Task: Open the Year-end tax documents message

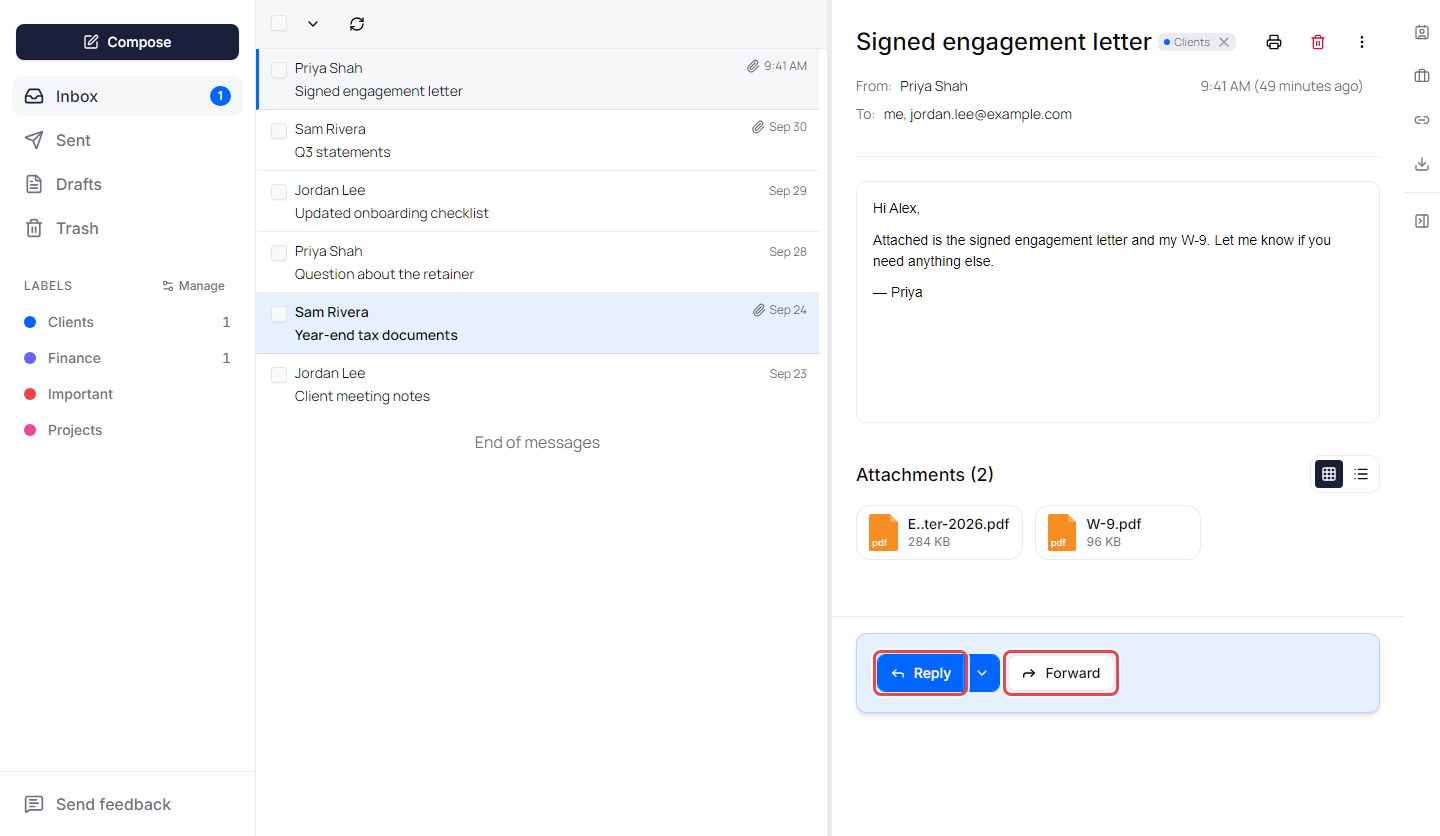Action: point(538,323)
